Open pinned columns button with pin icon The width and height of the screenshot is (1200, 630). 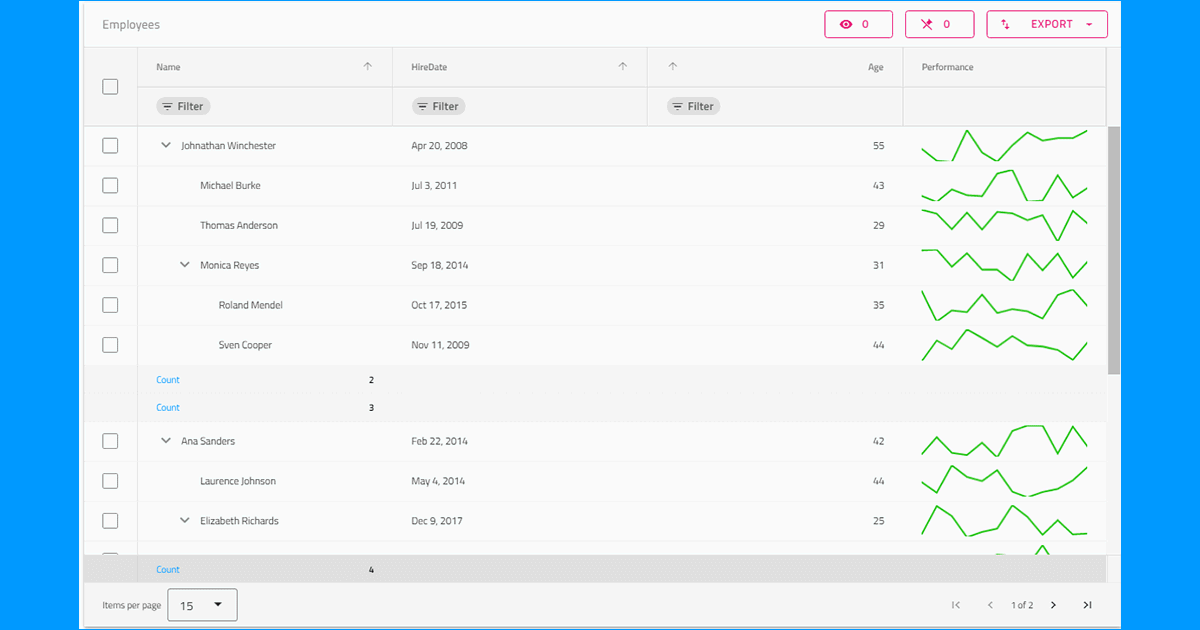pos(932,24)
